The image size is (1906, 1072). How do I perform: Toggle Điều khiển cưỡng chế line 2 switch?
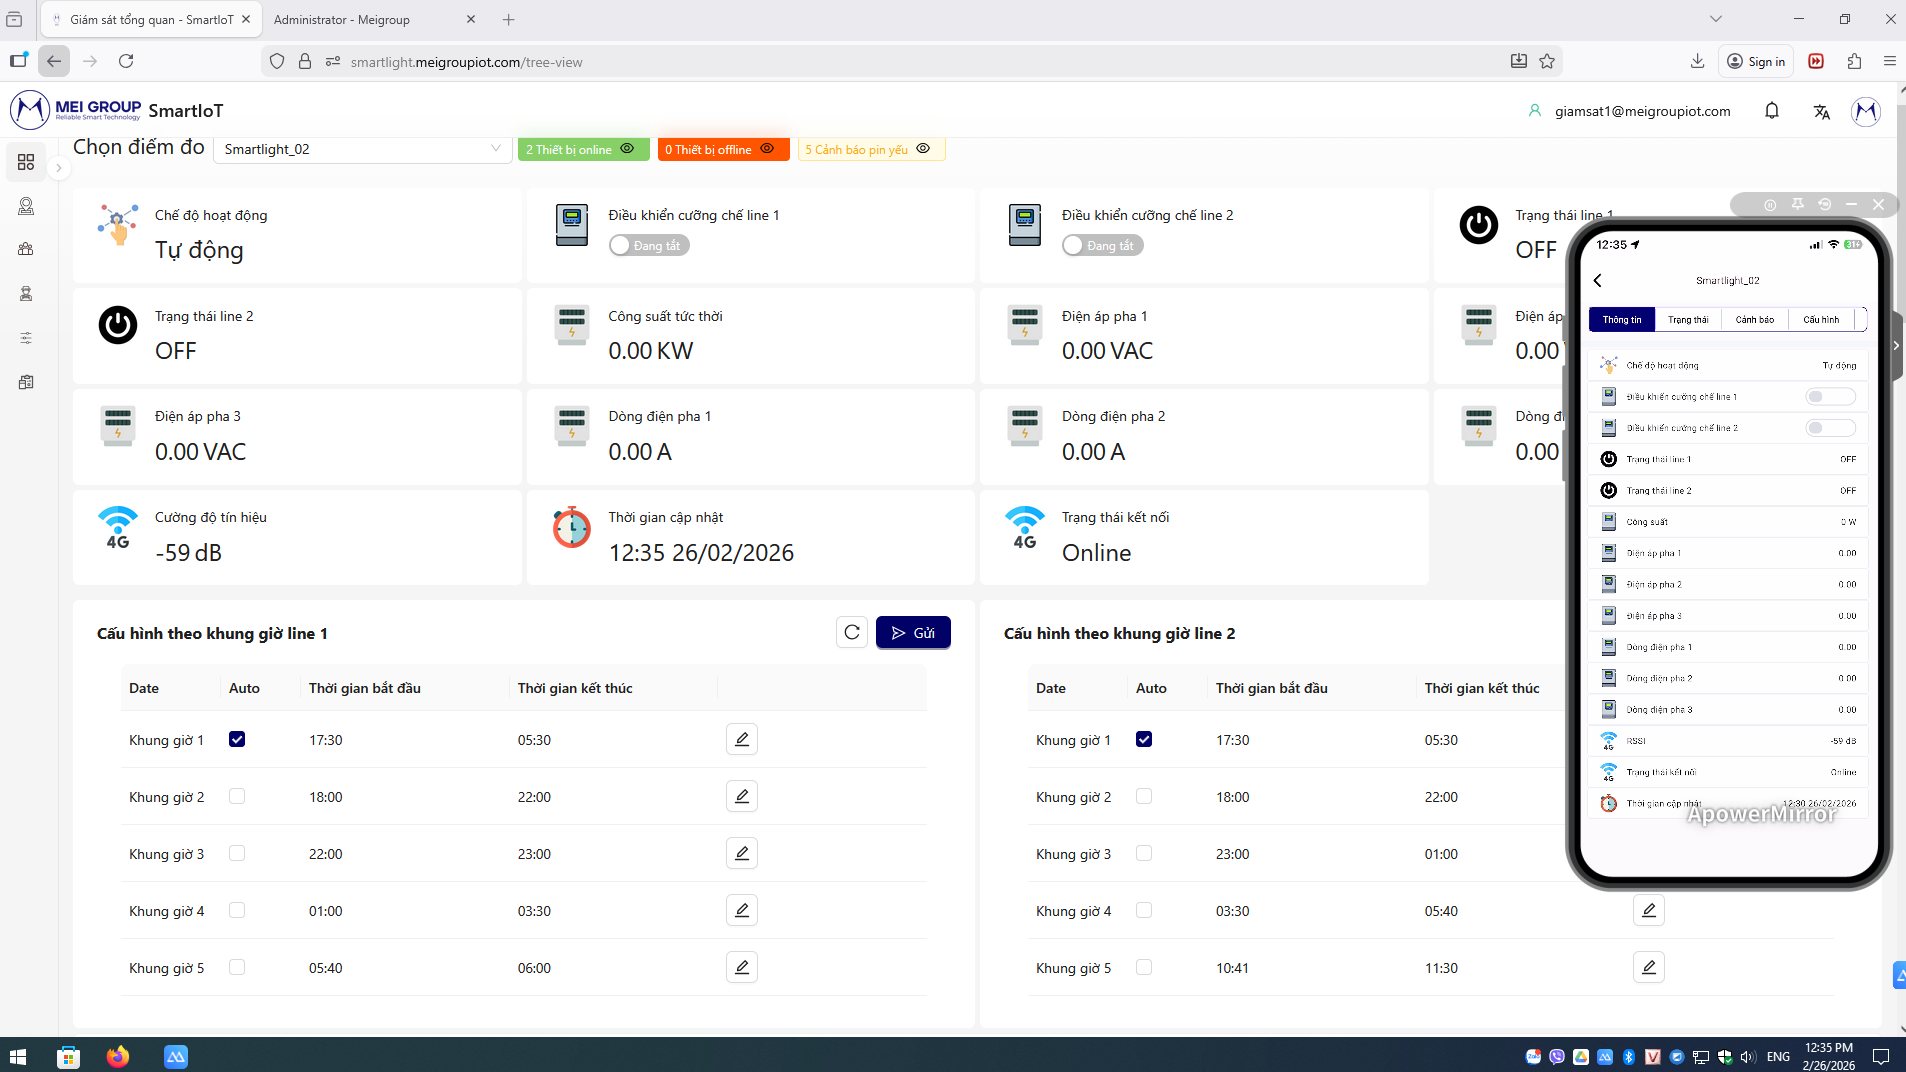(x=1101, y=246)
